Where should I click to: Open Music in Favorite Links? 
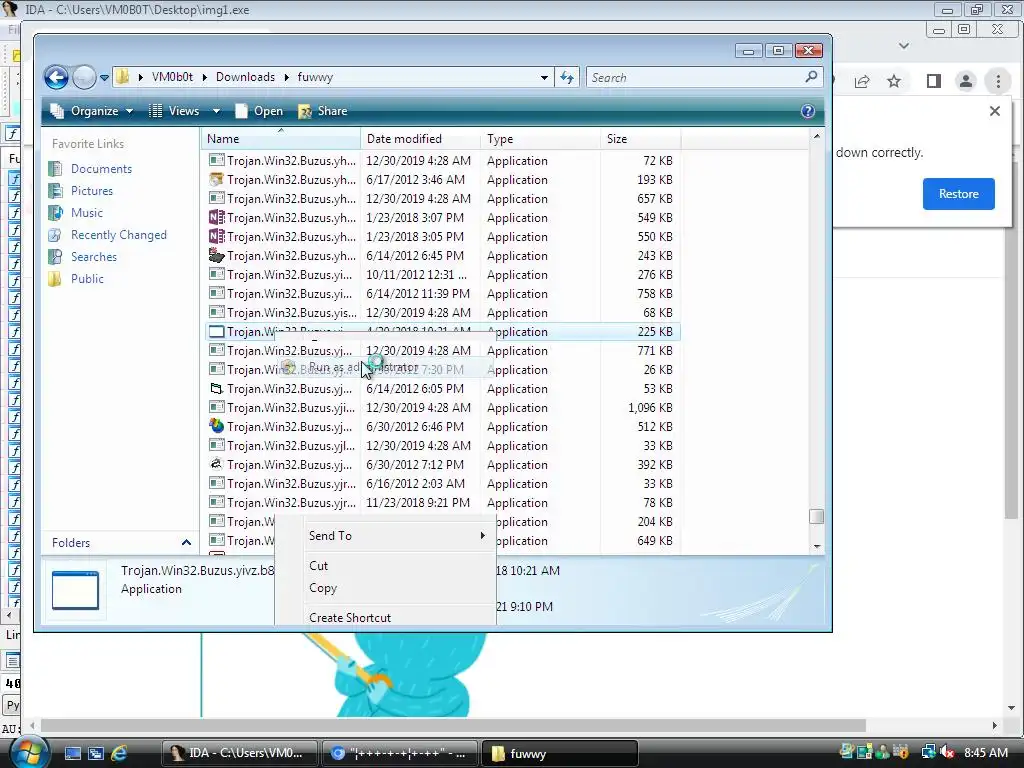87,213
